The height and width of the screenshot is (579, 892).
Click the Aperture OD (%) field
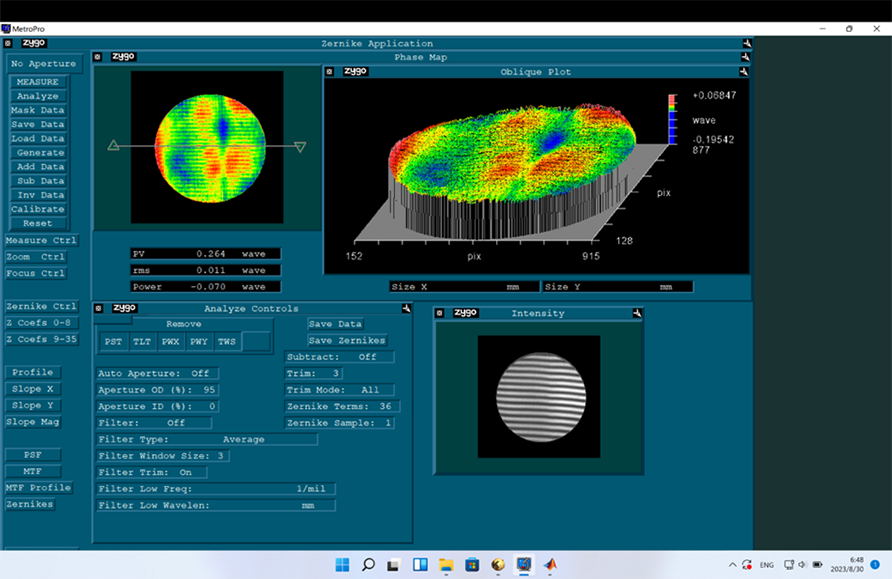tap(157, 390)
